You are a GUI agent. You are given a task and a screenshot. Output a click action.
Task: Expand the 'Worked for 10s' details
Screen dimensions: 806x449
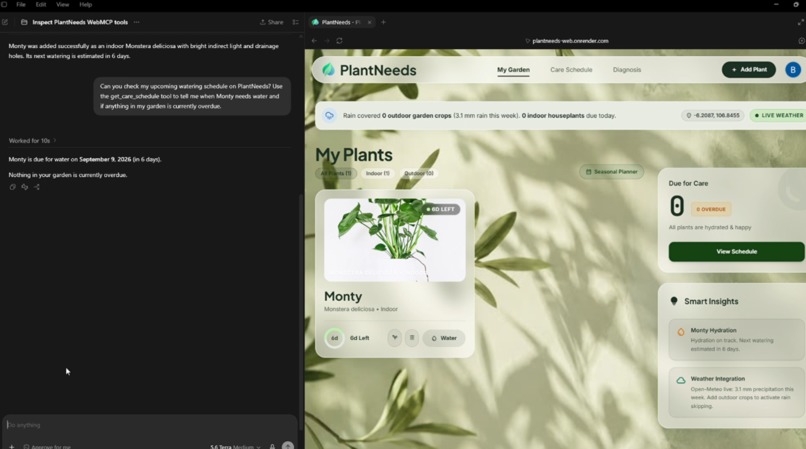32,140
